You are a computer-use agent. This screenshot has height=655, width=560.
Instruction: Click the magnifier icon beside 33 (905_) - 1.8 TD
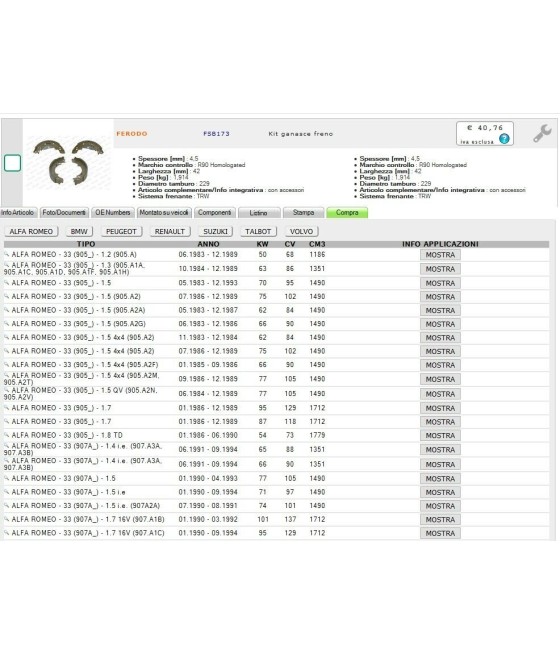coord(6,434)
